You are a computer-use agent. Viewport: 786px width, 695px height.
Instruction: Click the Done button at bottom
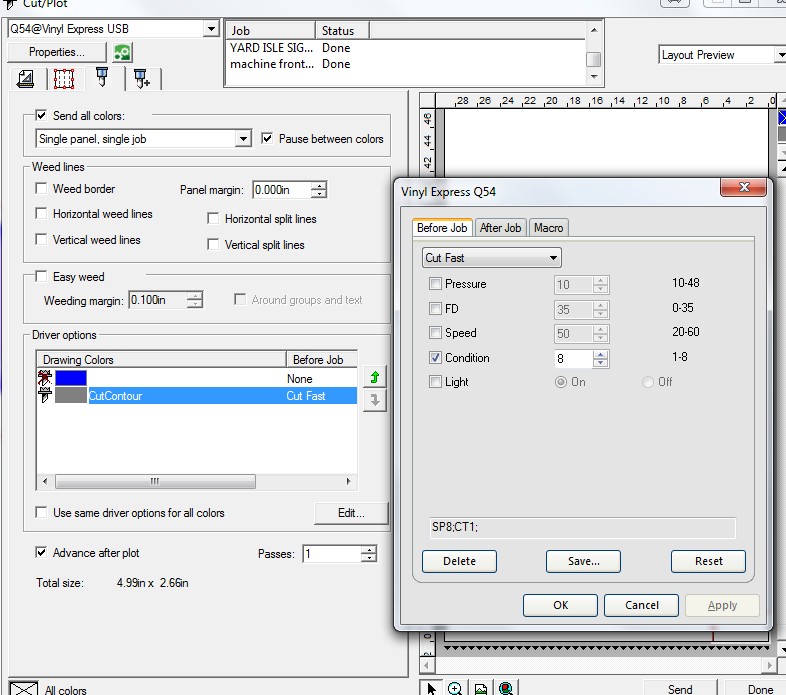coord(757,689)
